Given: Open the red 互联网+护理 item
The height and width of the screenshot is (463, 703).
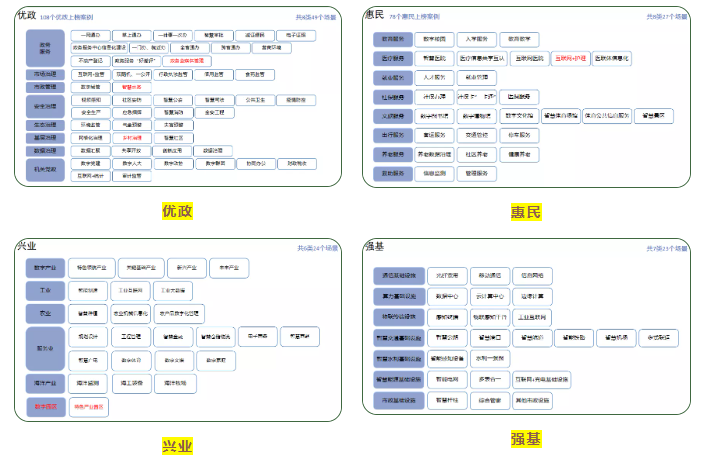Looking at the screenshot, I should coord(569,58).
